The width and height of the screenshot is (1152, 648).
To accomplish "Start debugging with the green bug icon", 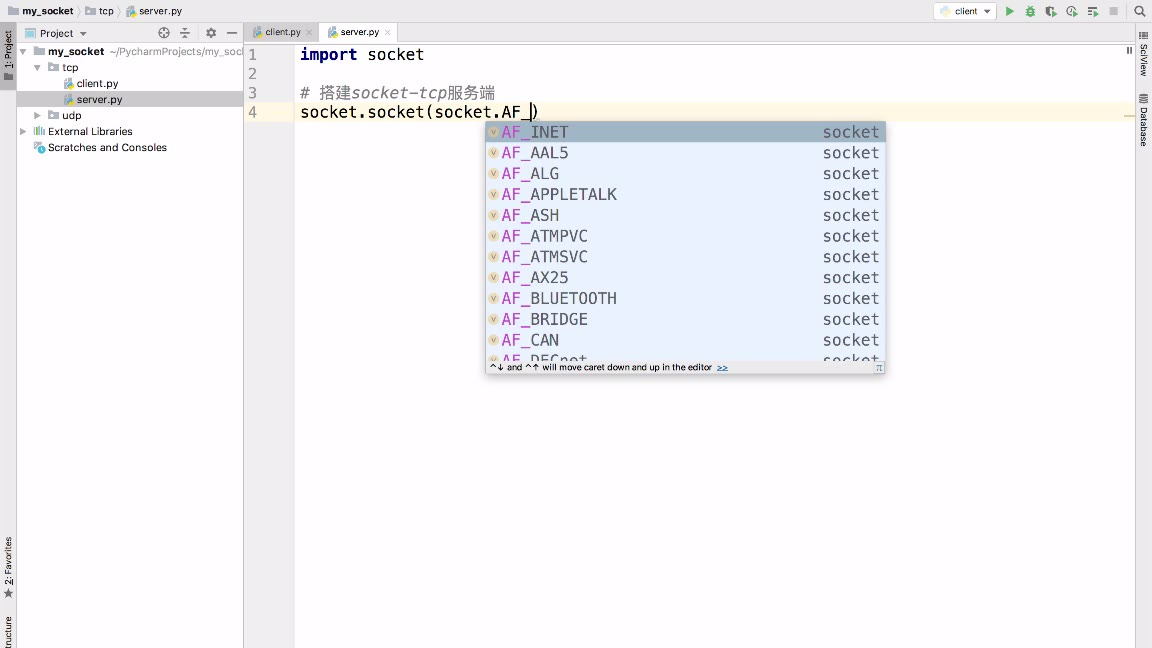I will pyautogui.click(x=1030, y=12).
